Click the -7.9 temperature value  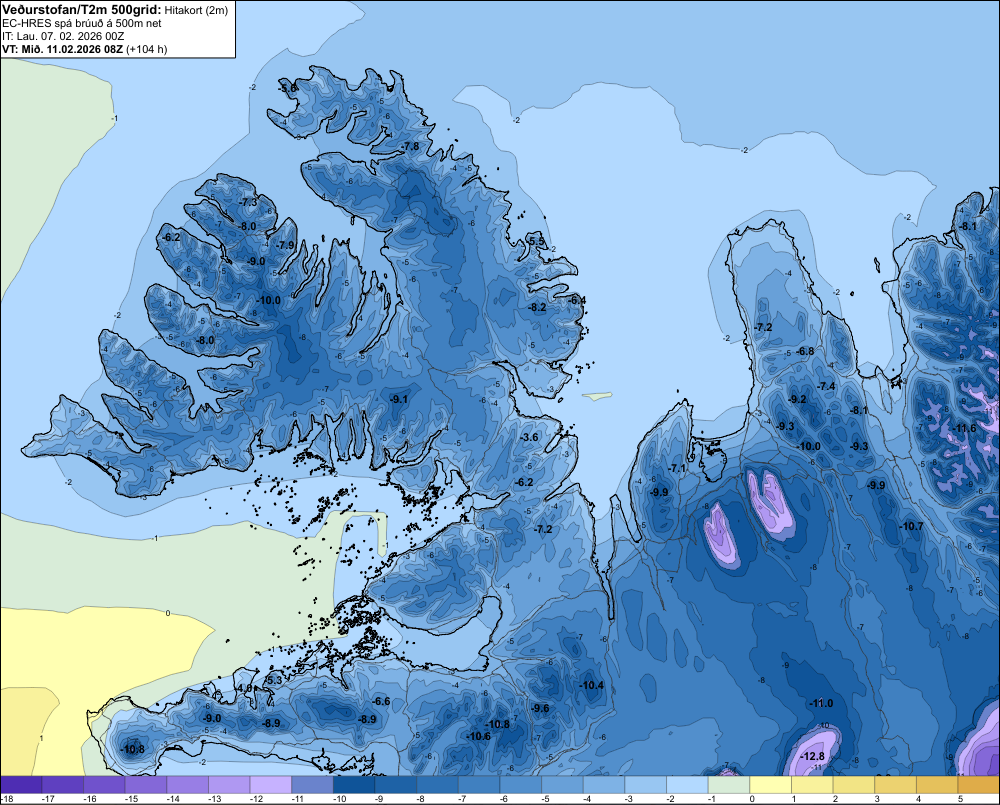click(x=286, y=245)
